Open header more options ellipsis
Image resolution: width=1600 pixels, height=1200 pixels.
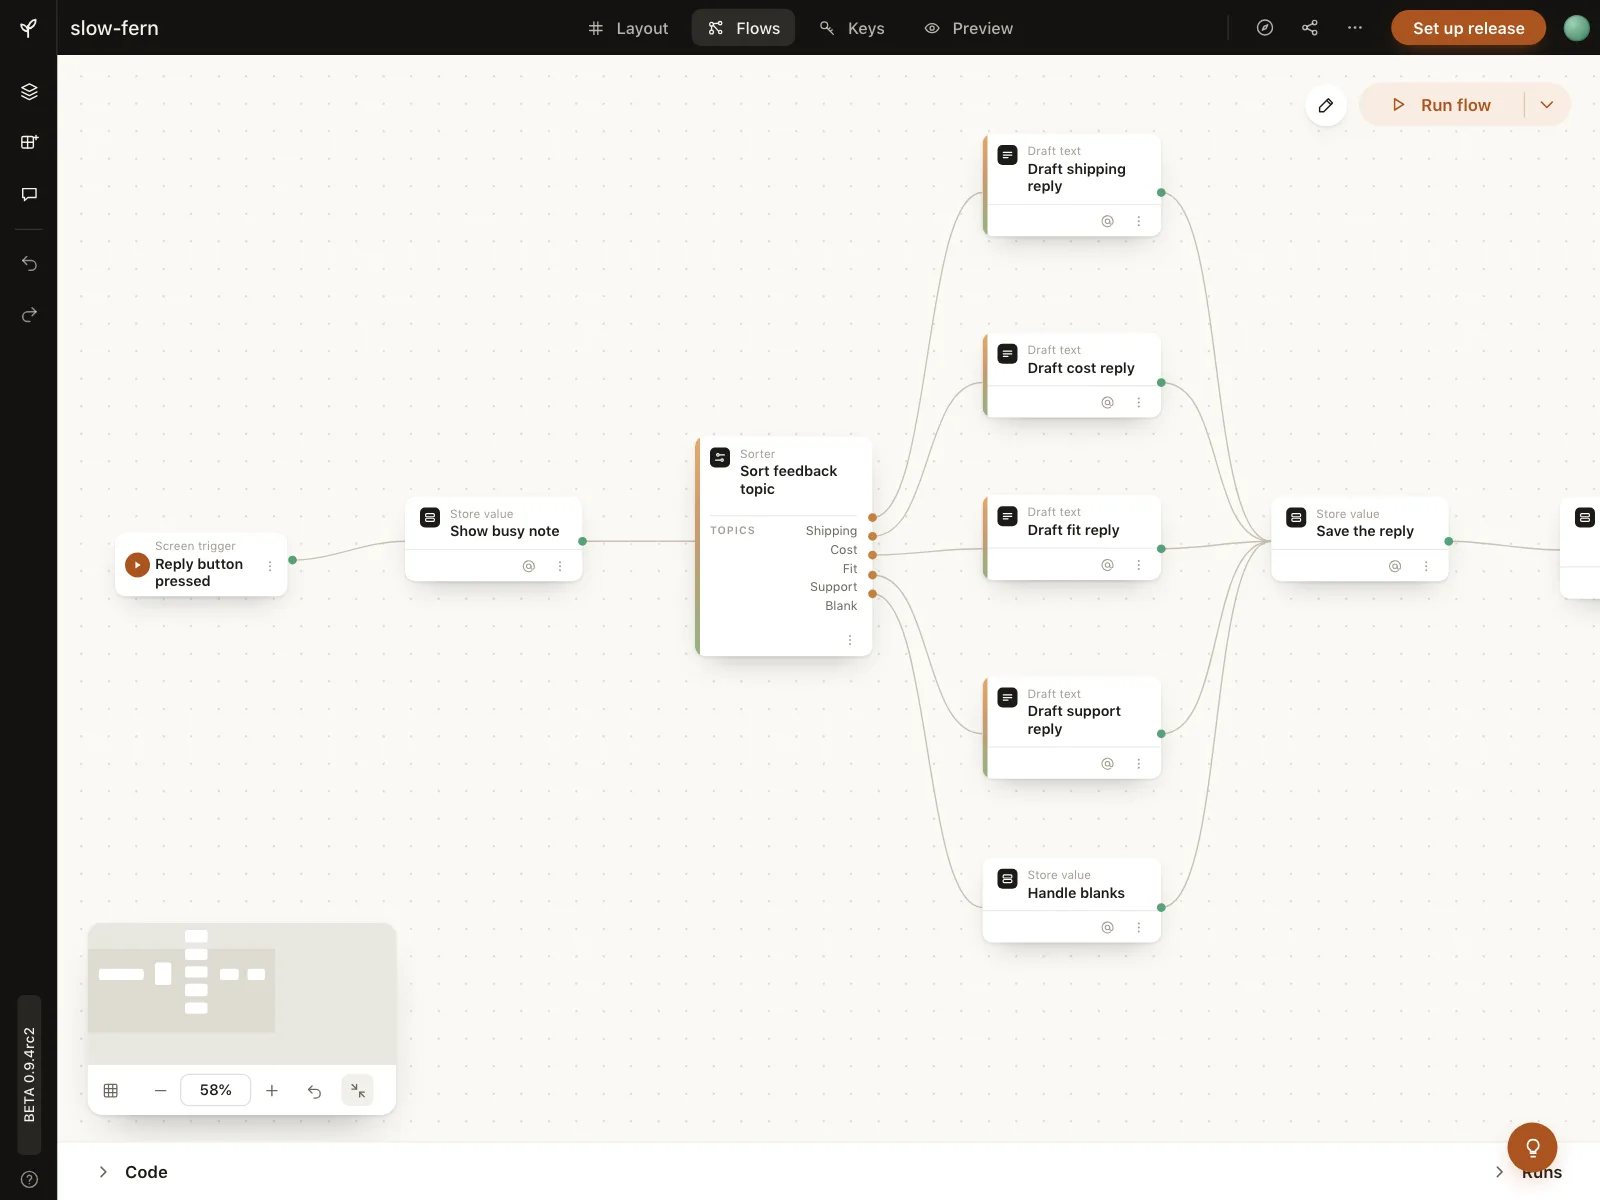tap(1355, 28)
